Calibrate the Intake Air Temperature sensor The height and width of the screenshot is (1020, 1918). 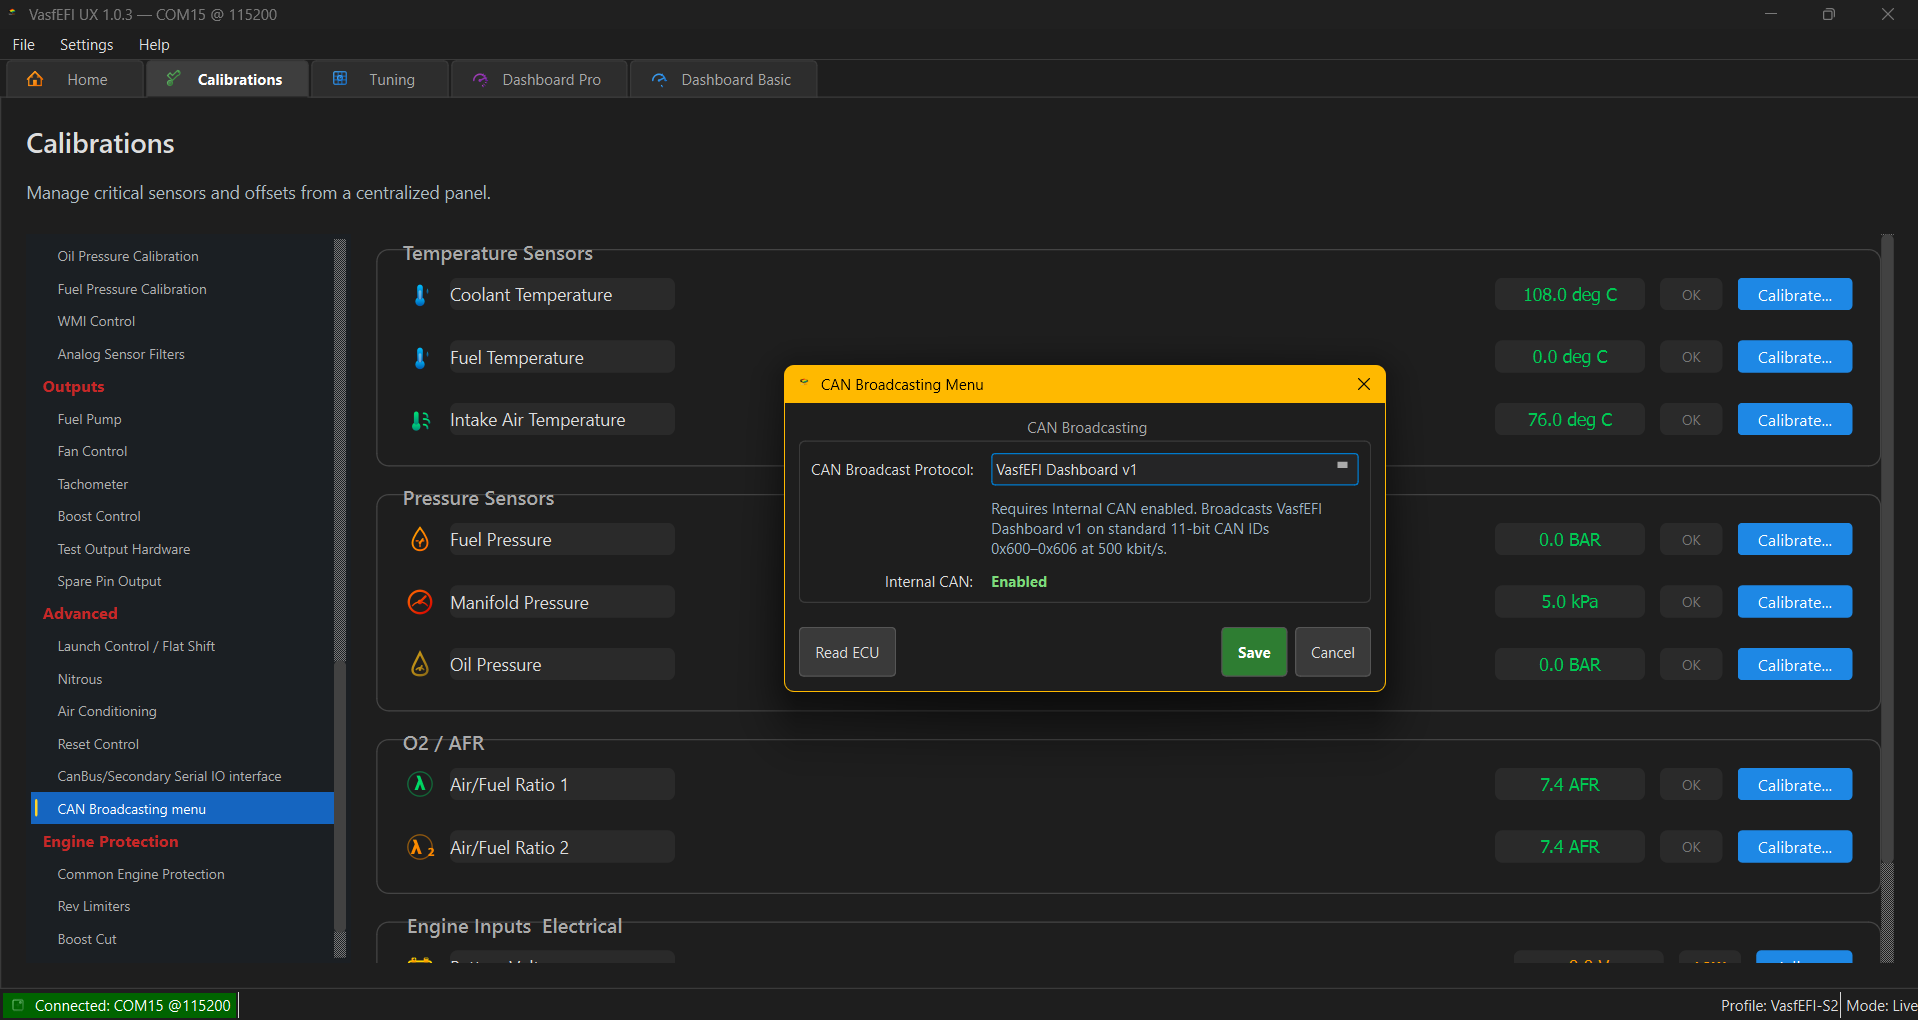coord(1794,420)
